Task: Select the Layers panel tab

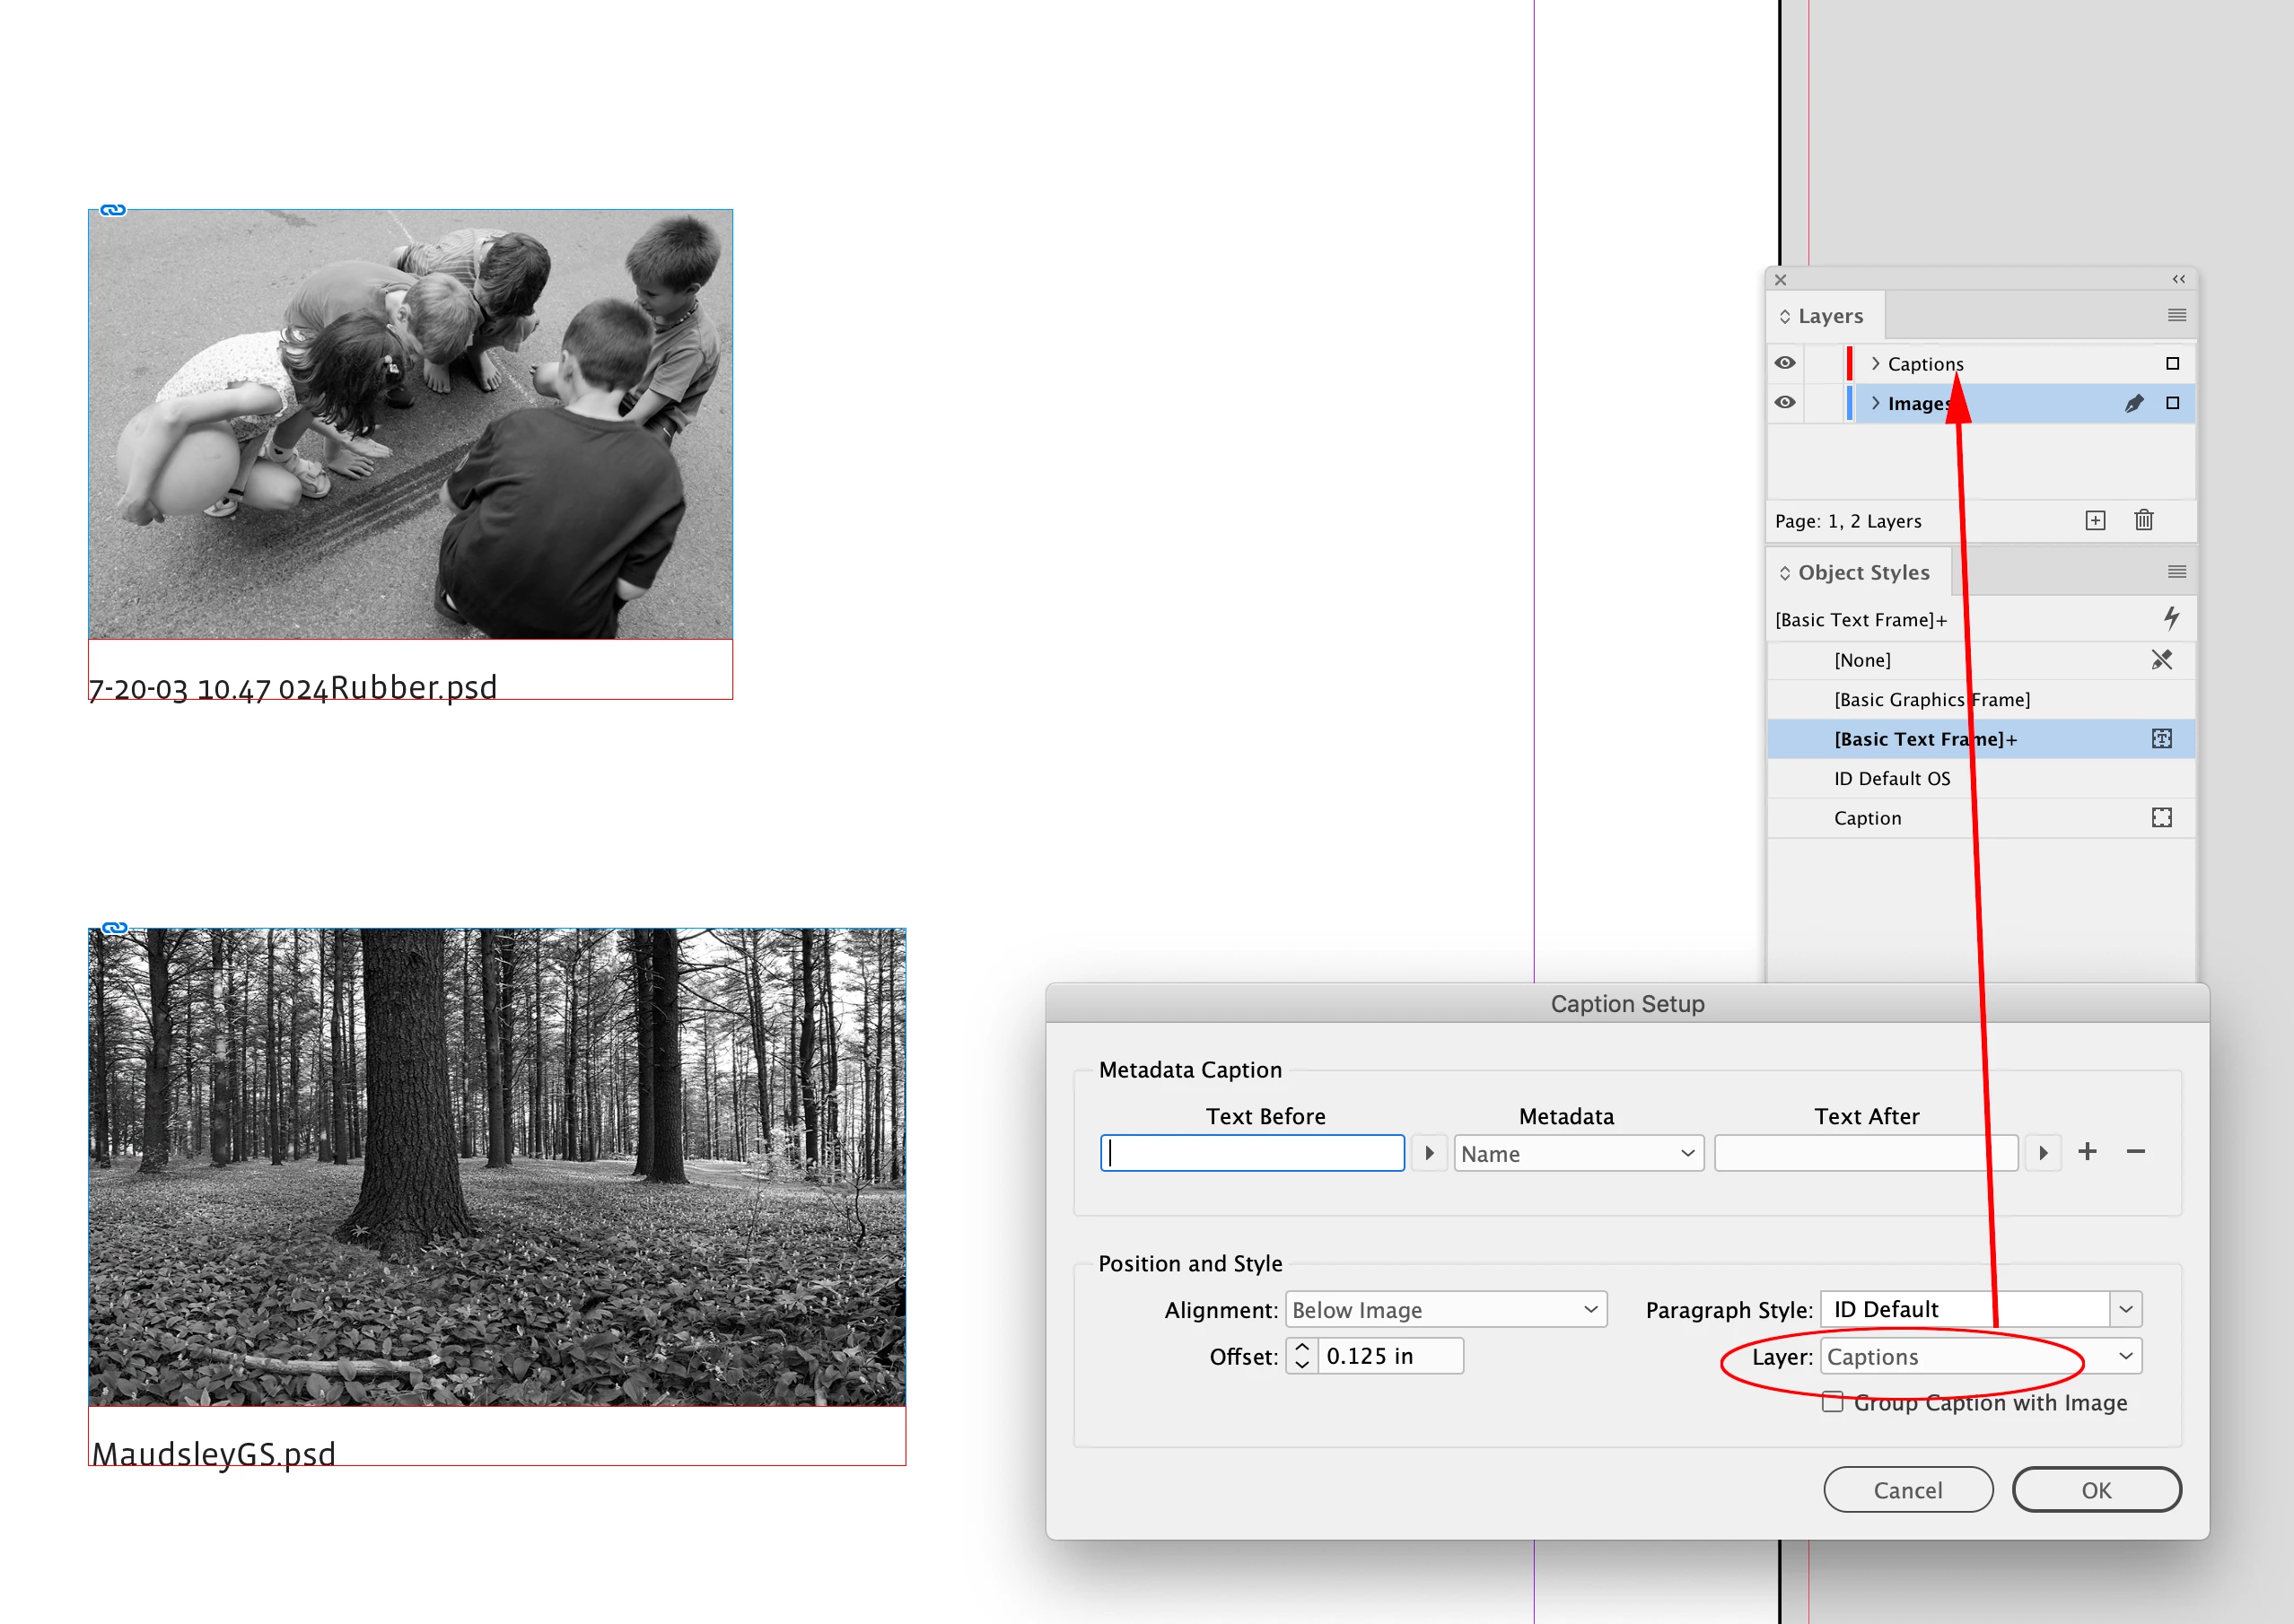Action: 1829,316
